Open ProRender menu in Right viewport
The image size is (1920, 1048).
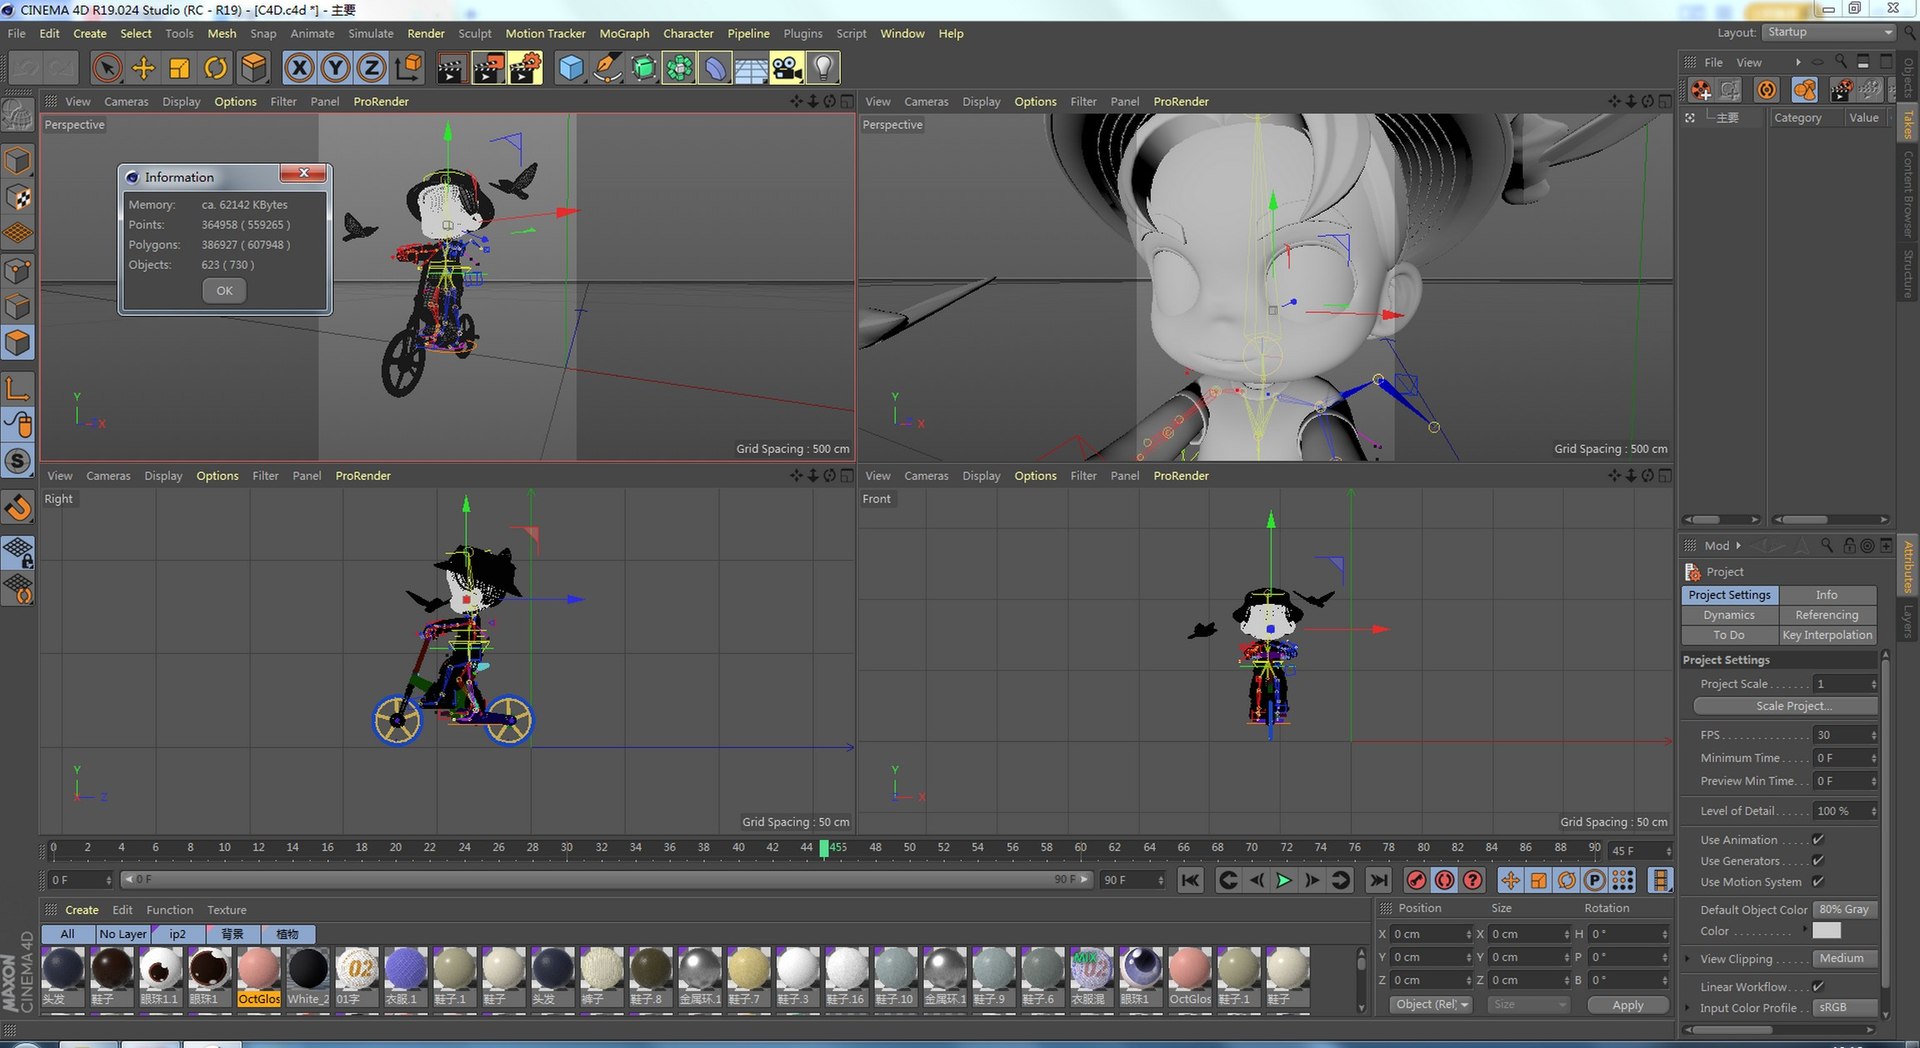pos(363,476)
